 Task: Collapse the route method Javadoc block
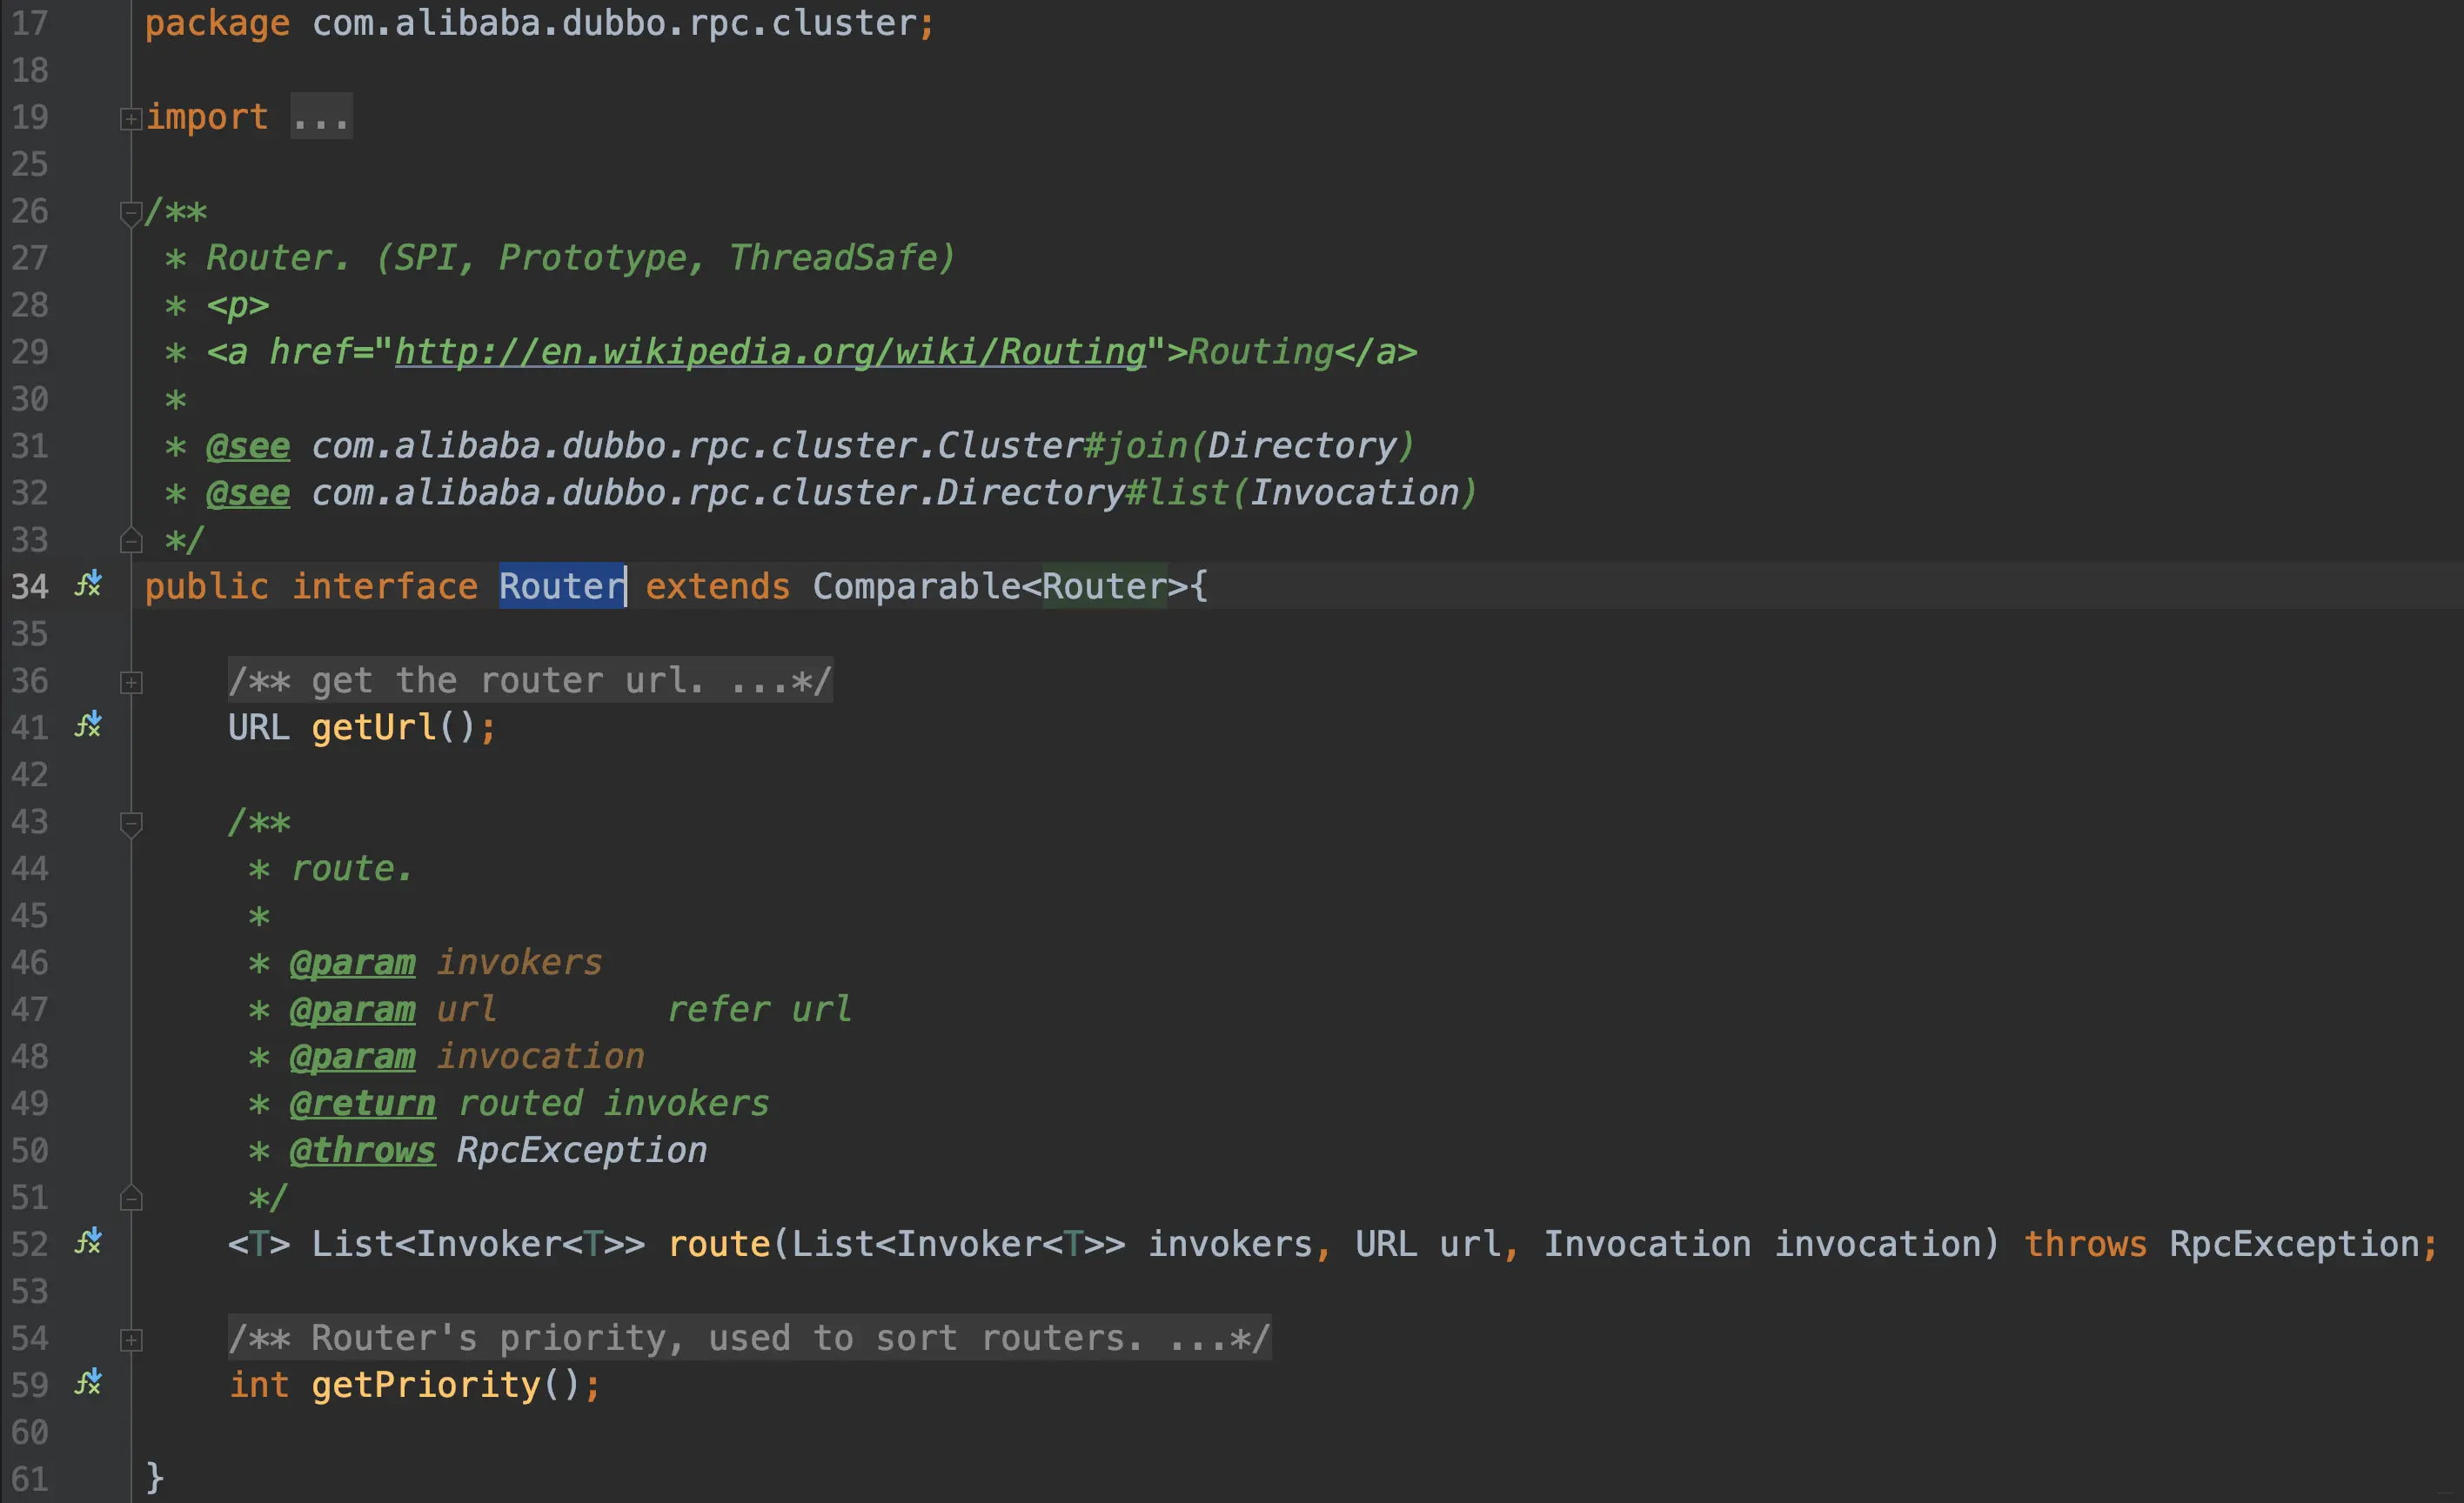point(130,823)
